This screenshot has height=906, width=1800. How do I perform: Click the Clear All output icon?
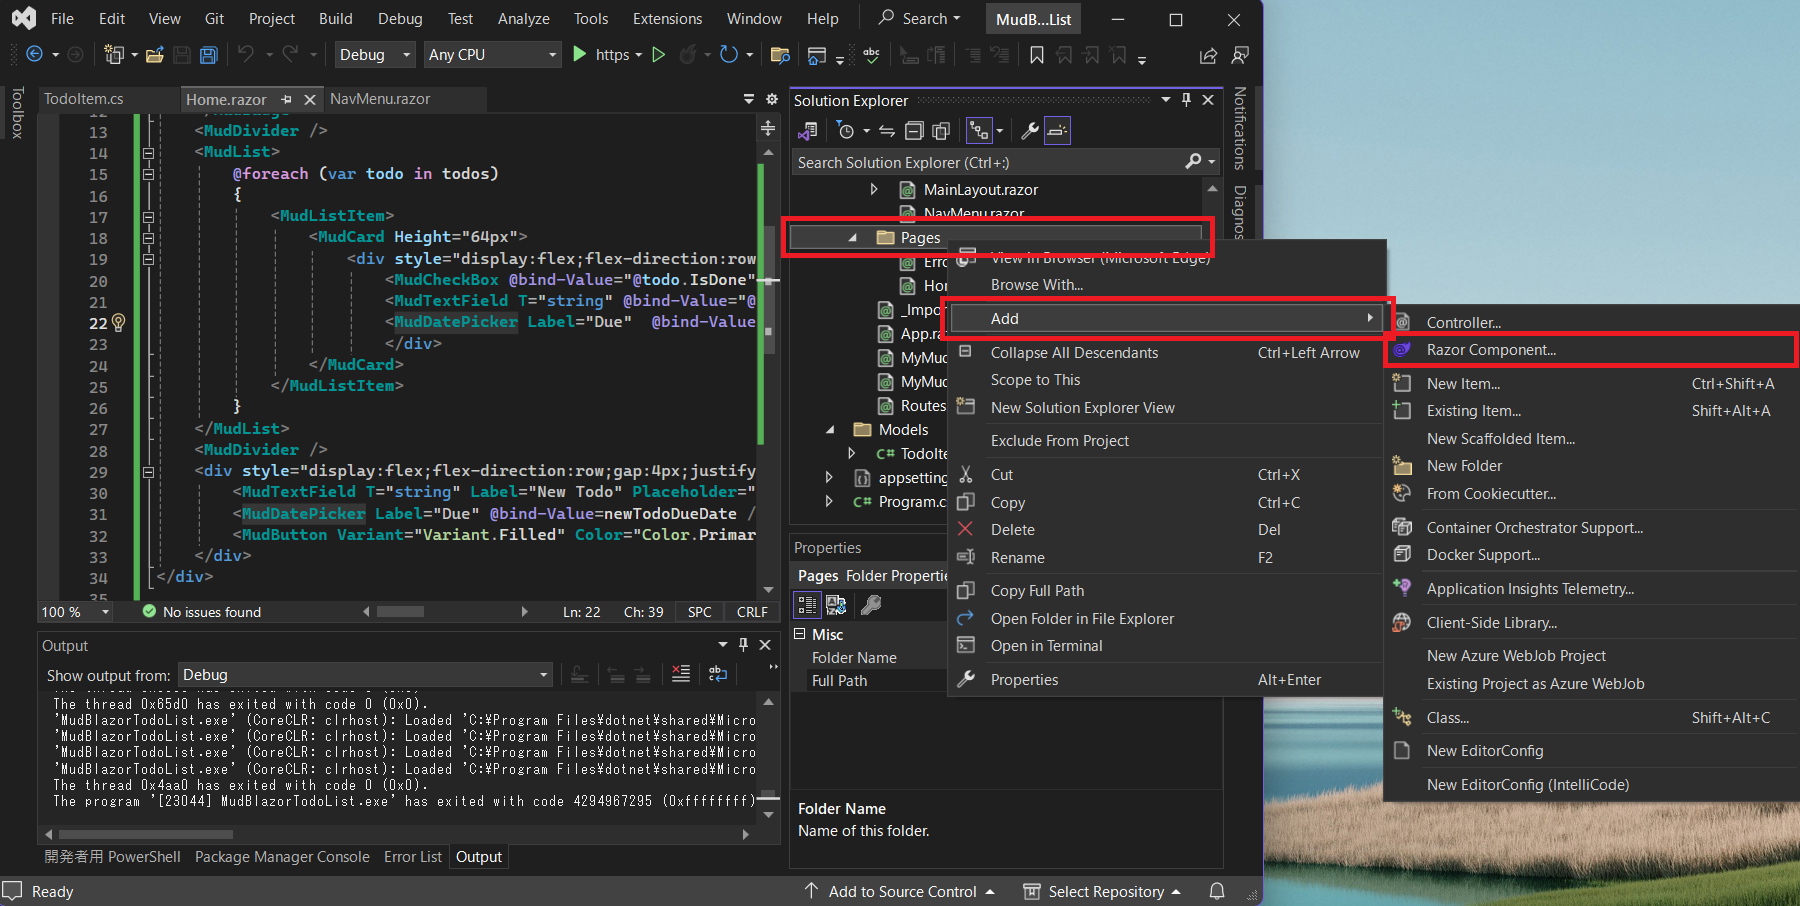coord(681,674)
